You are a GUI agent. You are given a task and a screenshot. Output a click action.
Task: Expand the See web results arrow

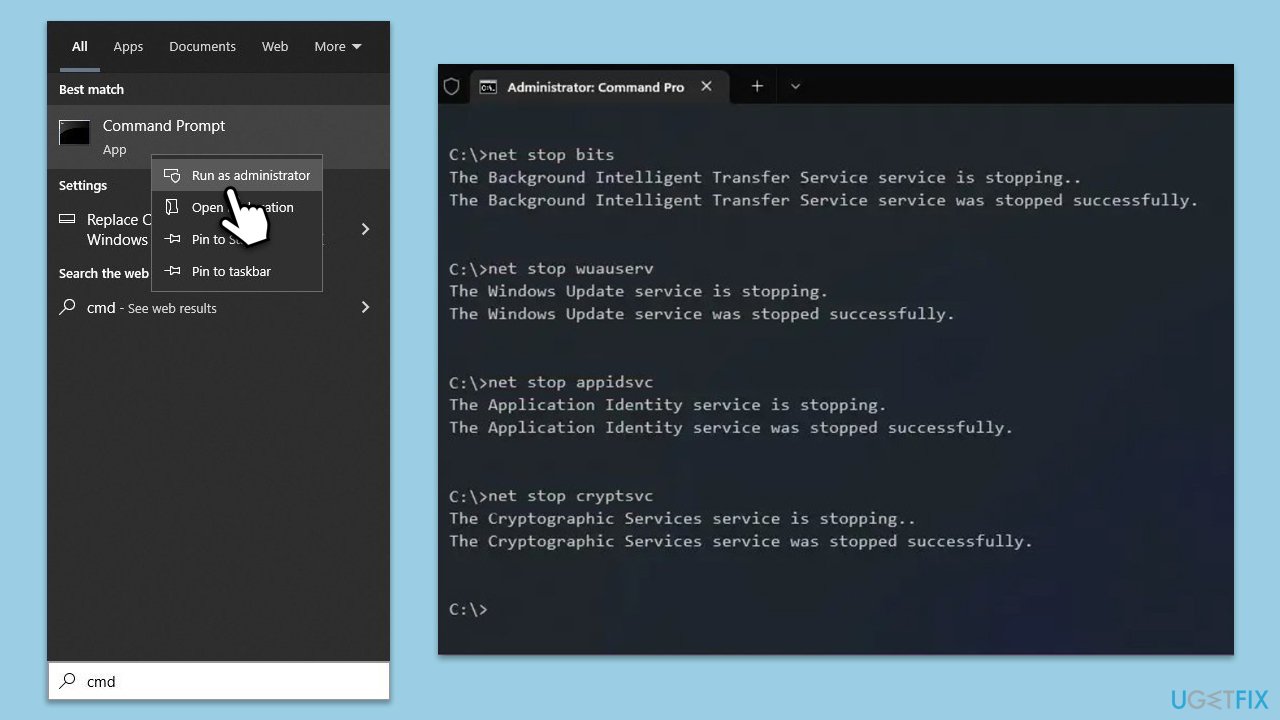pyautogui.click(x=365, y=308)
